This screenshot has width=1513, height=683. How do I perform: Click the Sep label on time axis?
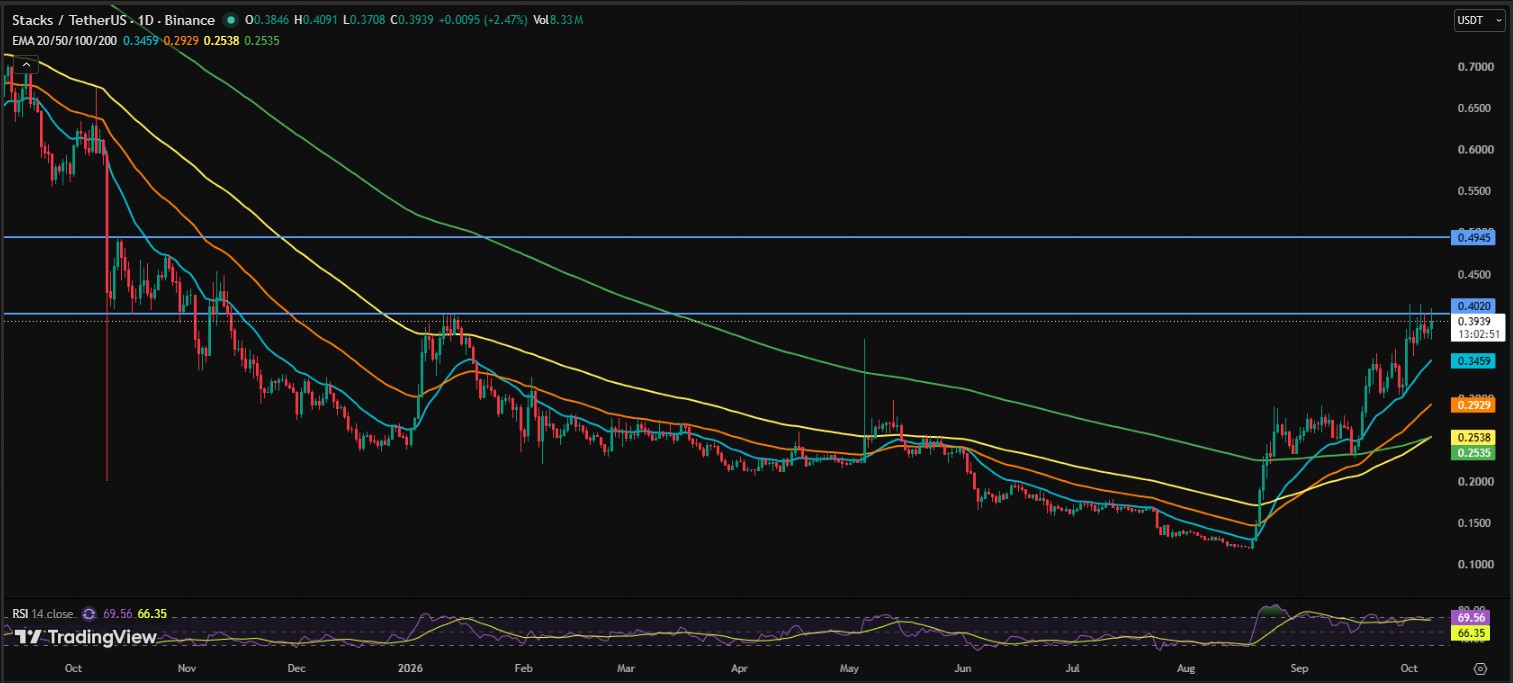pos(1298,666)
